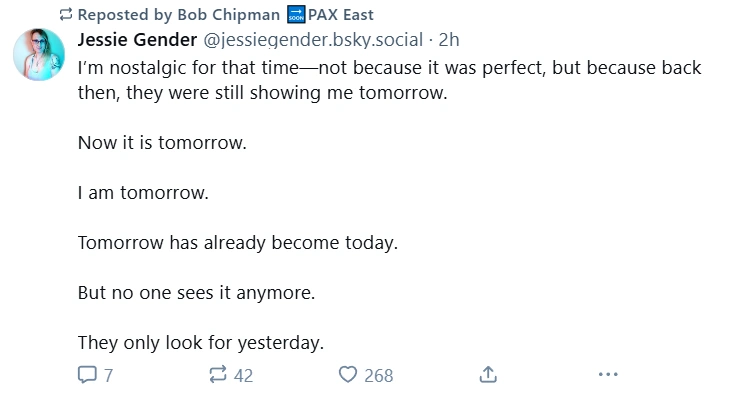The width and height of the screenshot is (732, 394).
Task: Like the post with the heart icon
Action: coord(348,374)
